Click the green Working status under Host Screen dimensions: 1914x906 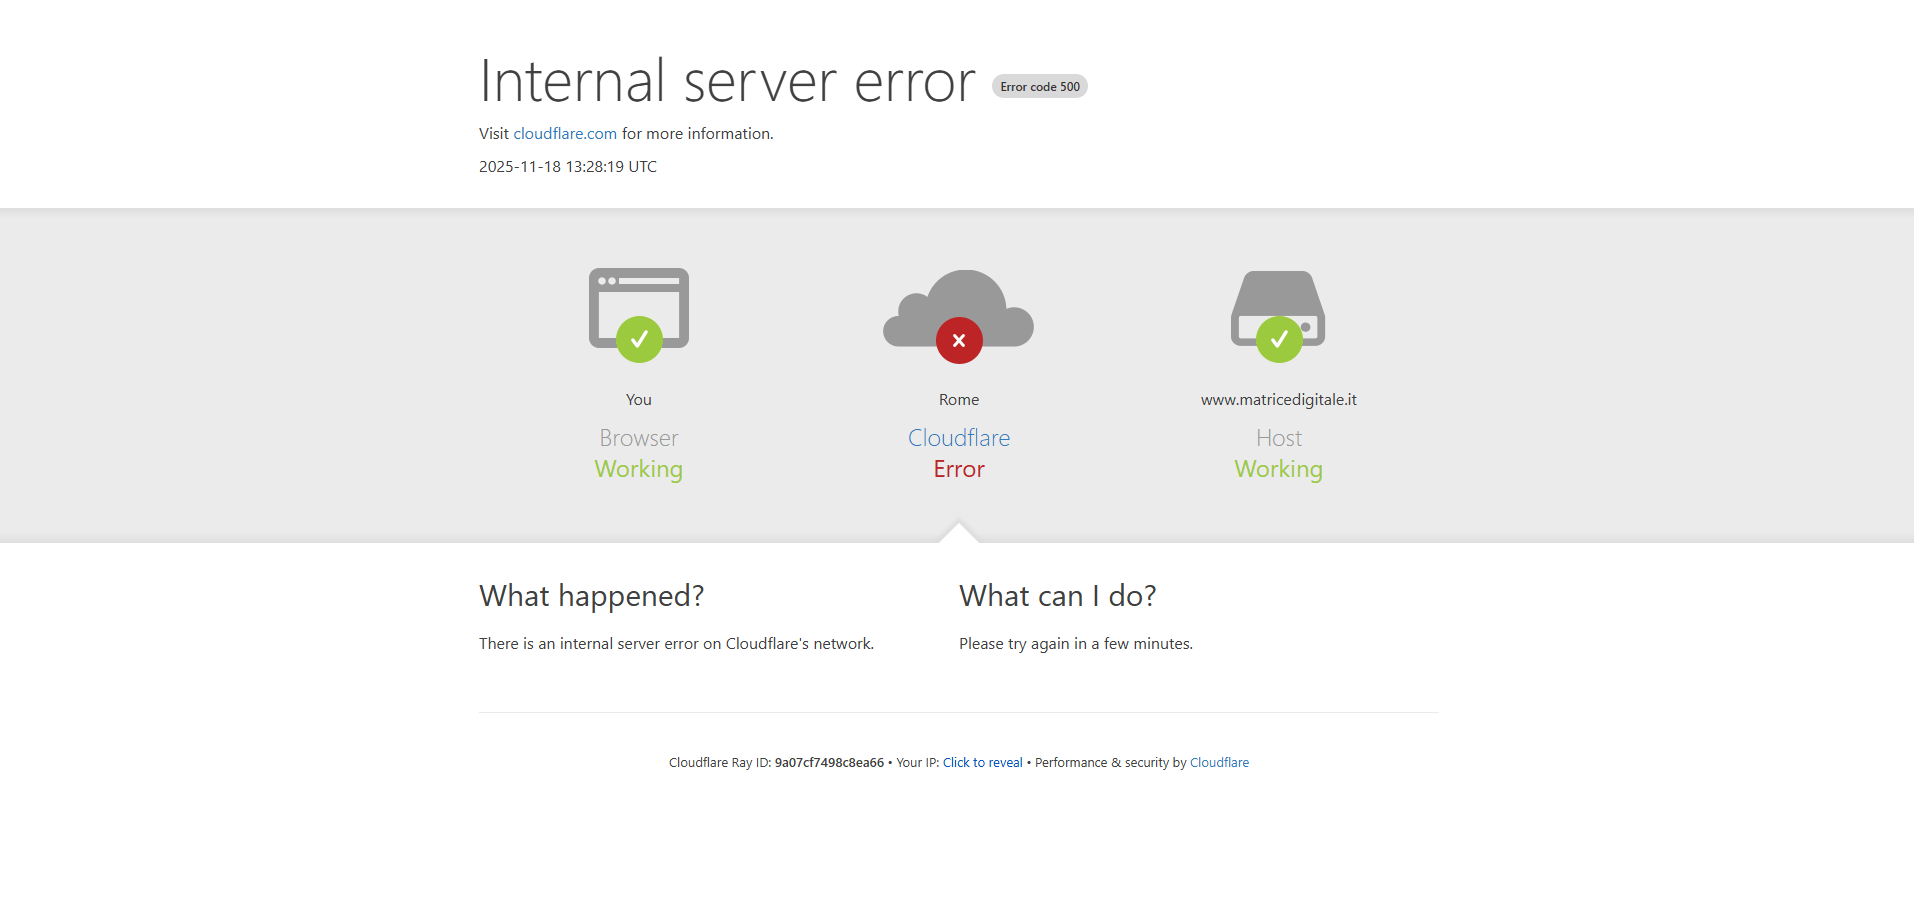tap(1278, 469)
